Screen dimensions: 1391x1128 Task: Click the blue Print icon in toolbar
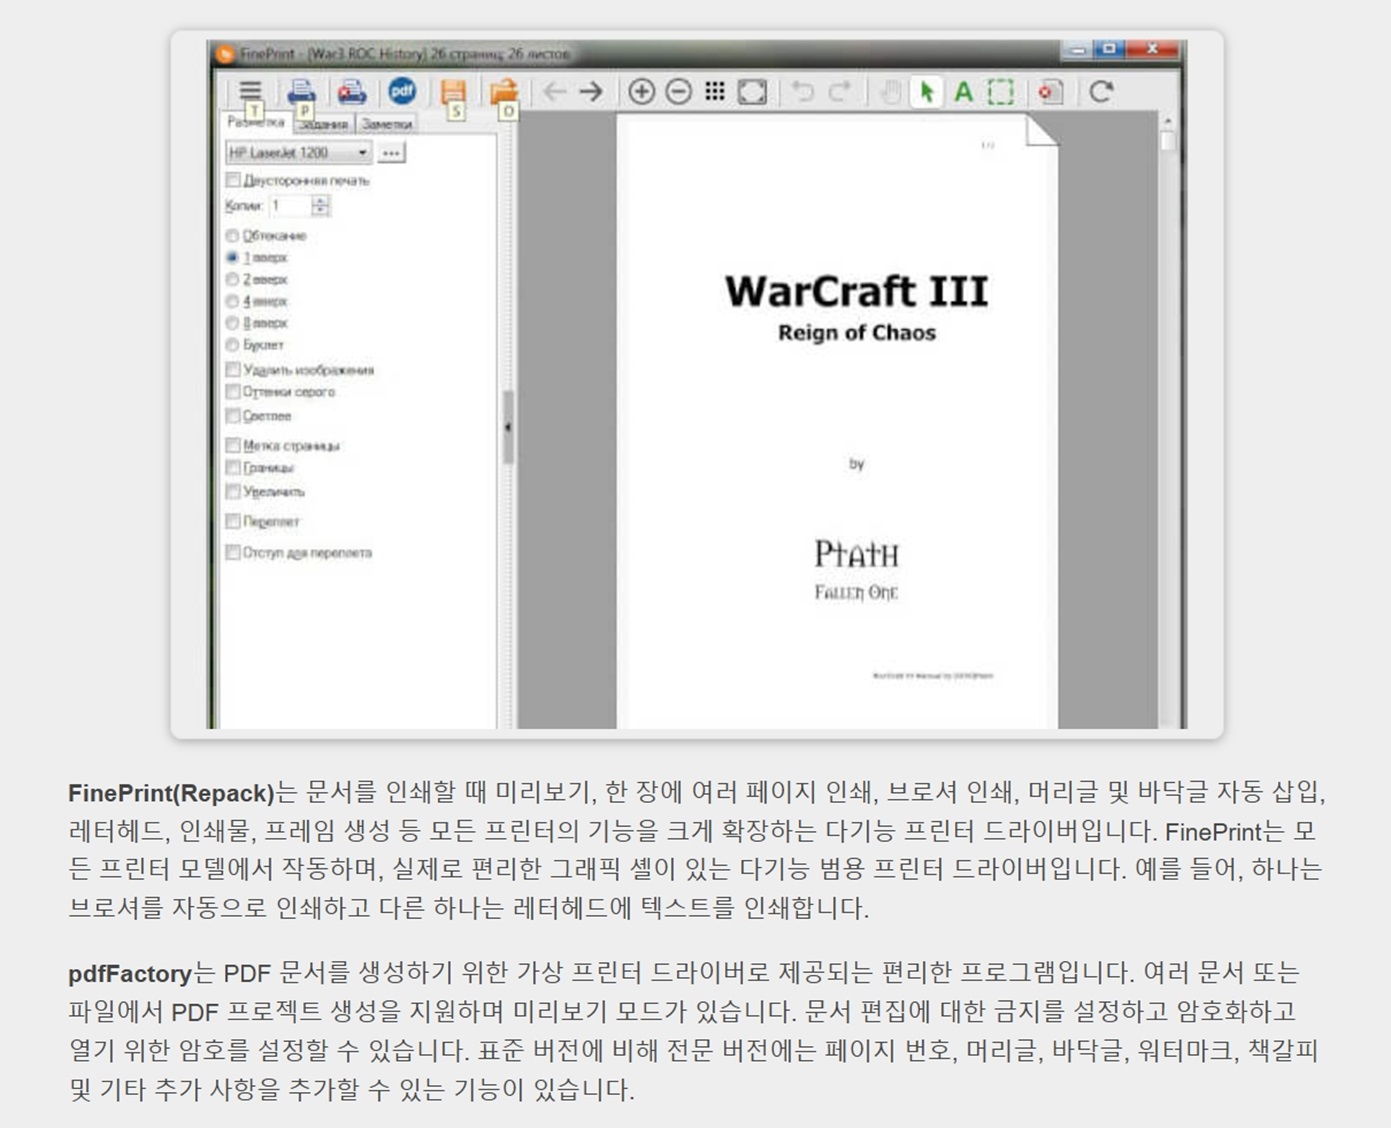pyautogui.click(x=300, y=91)
